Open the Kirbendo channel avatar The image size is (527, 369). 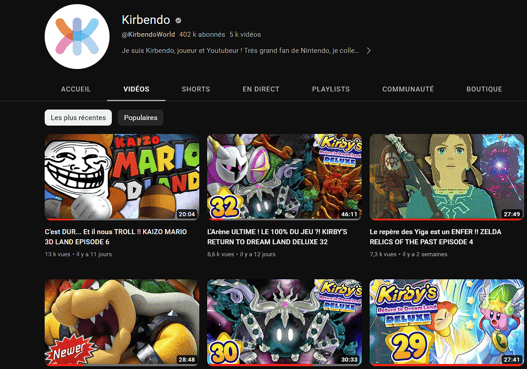tap(77, 36)
